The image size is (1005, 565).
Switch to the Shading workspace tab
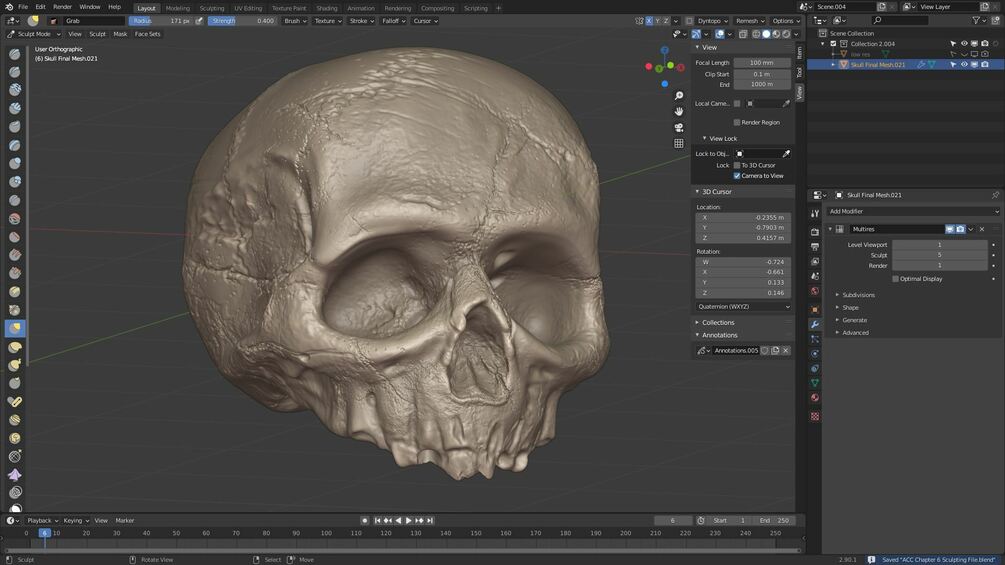(x=326, y=8)
